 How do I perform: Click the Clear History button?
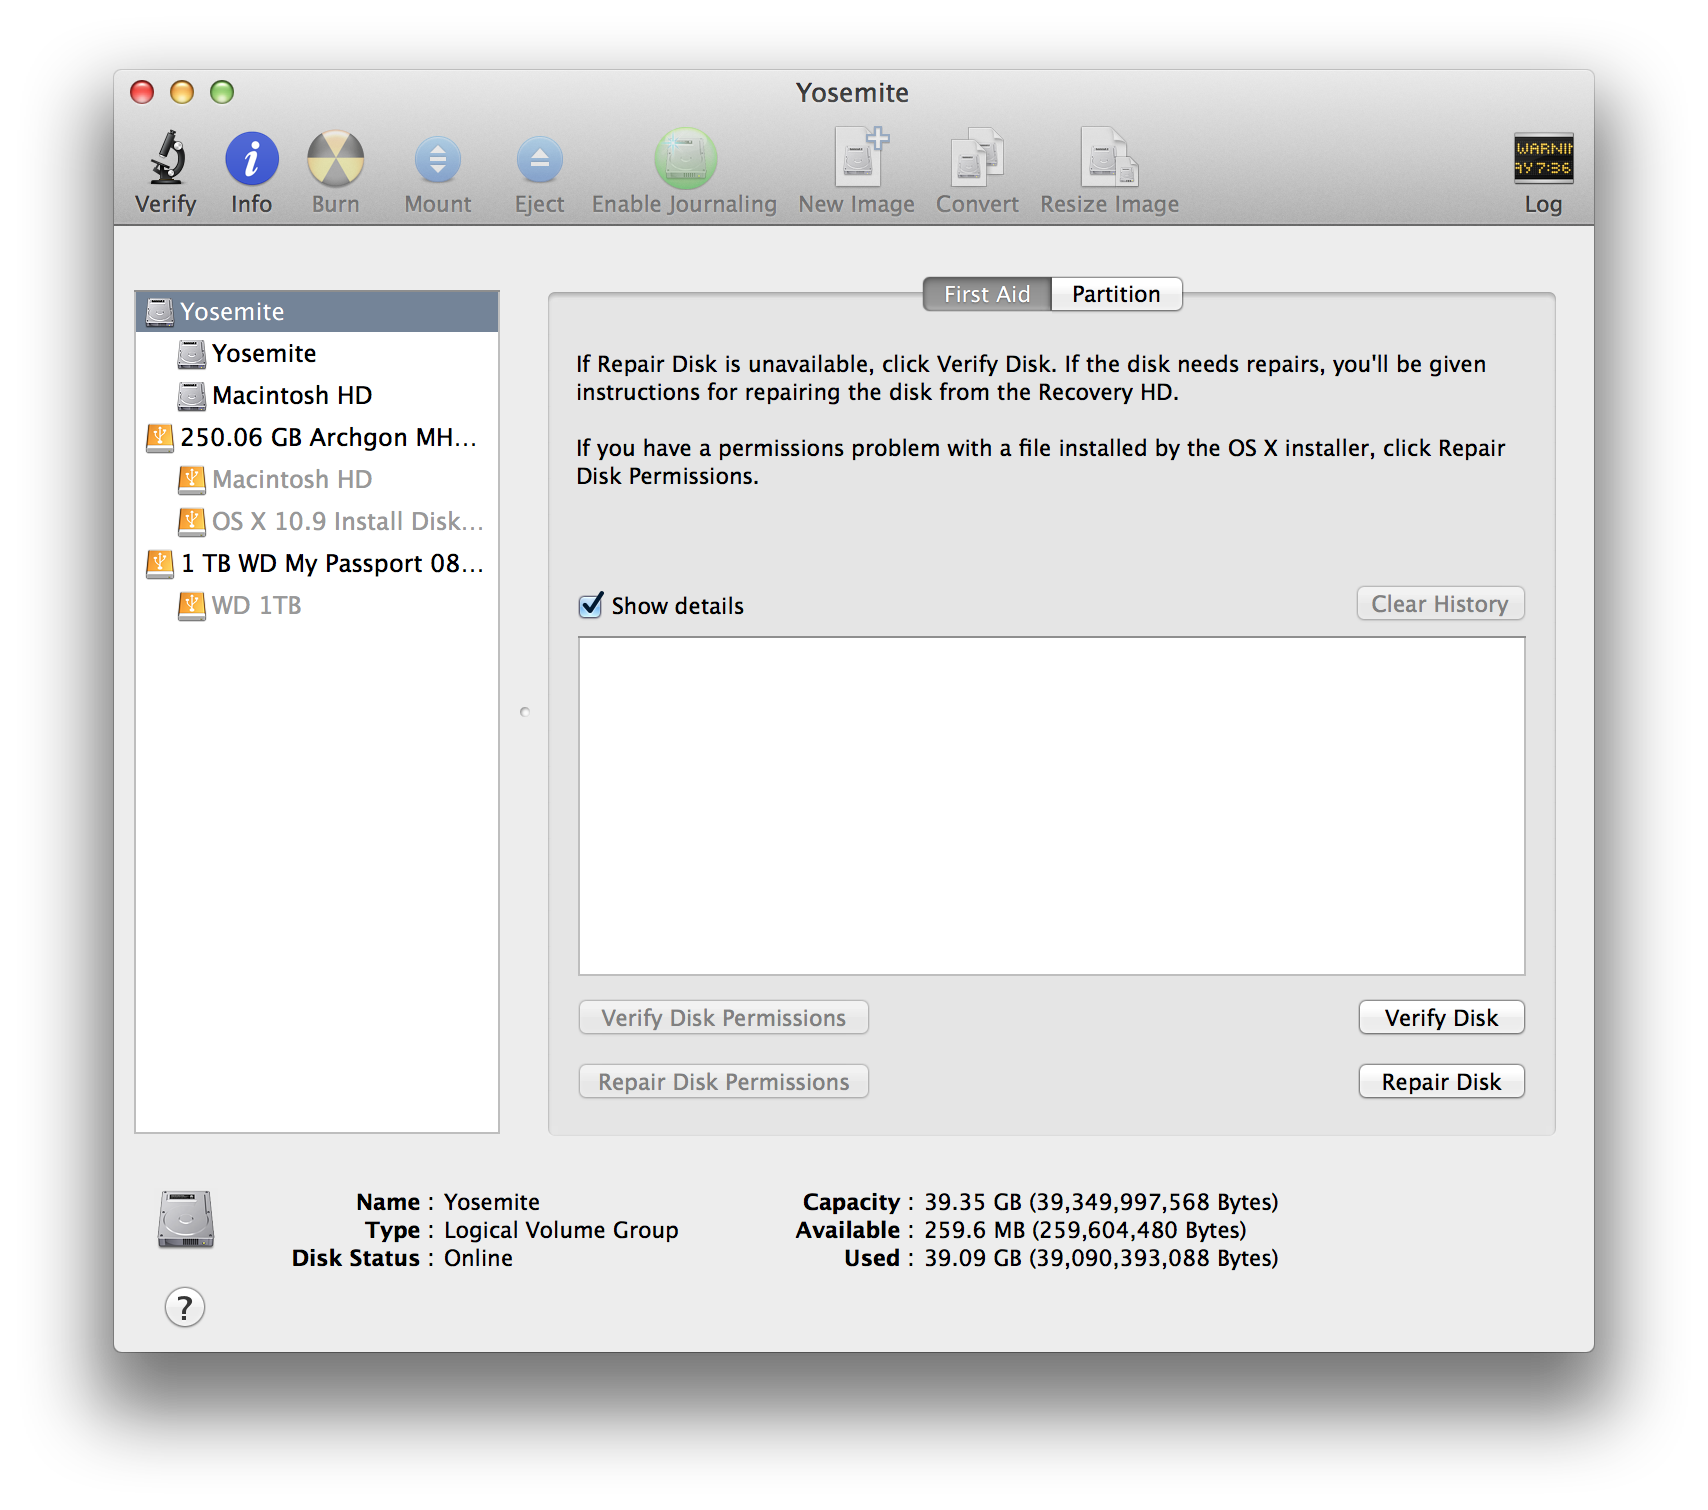pyautogui.click(x=1440, y=604)
